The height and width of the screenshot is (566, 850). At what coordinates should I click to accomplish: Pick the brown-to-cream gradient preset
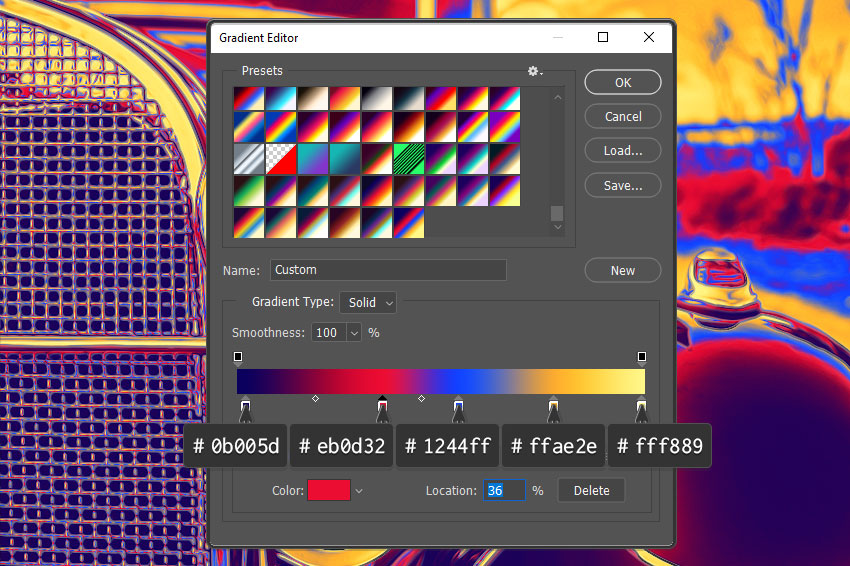(x=313, y=98)
